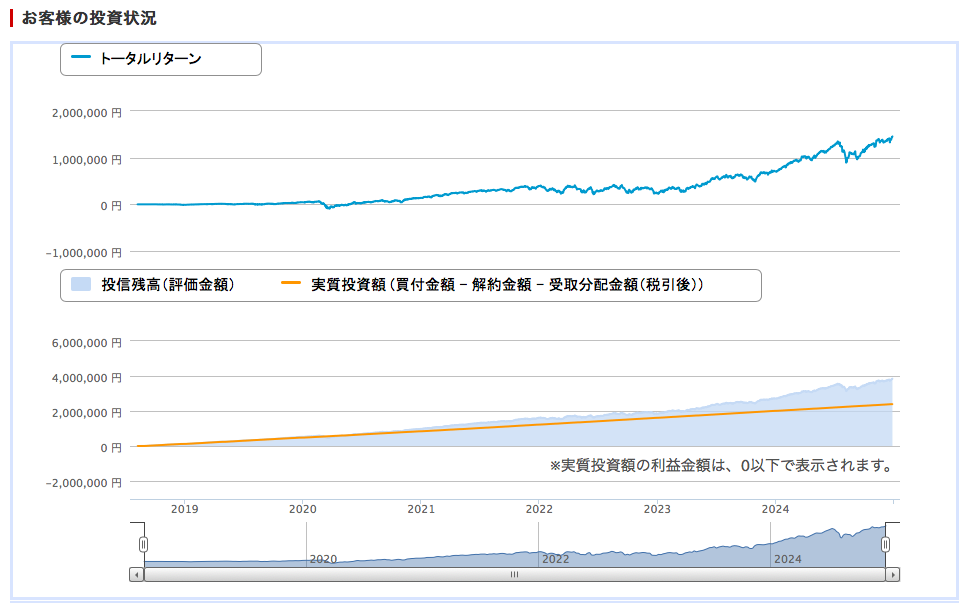Click the orange 実質投資額 legend line swatch
This screenshot has width=966, height=603.
tap(291, 283)
